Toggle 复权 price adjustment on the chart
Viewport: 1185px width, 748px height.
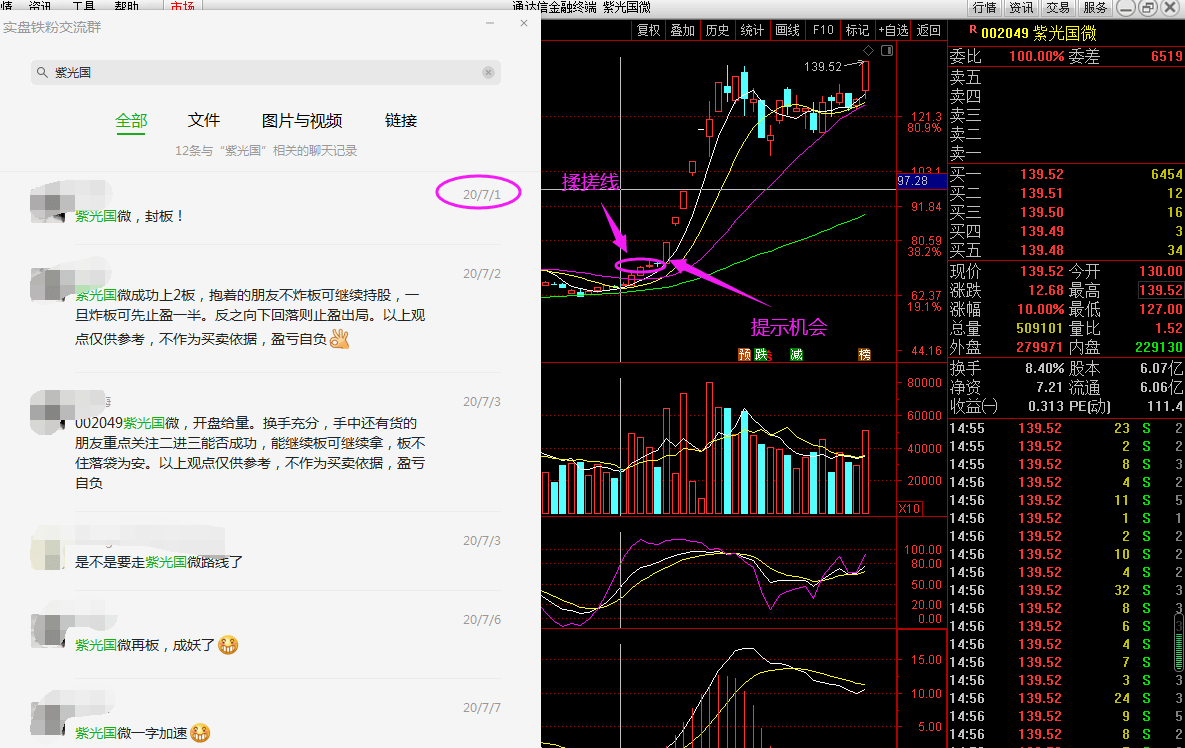[x=649, y=30]
